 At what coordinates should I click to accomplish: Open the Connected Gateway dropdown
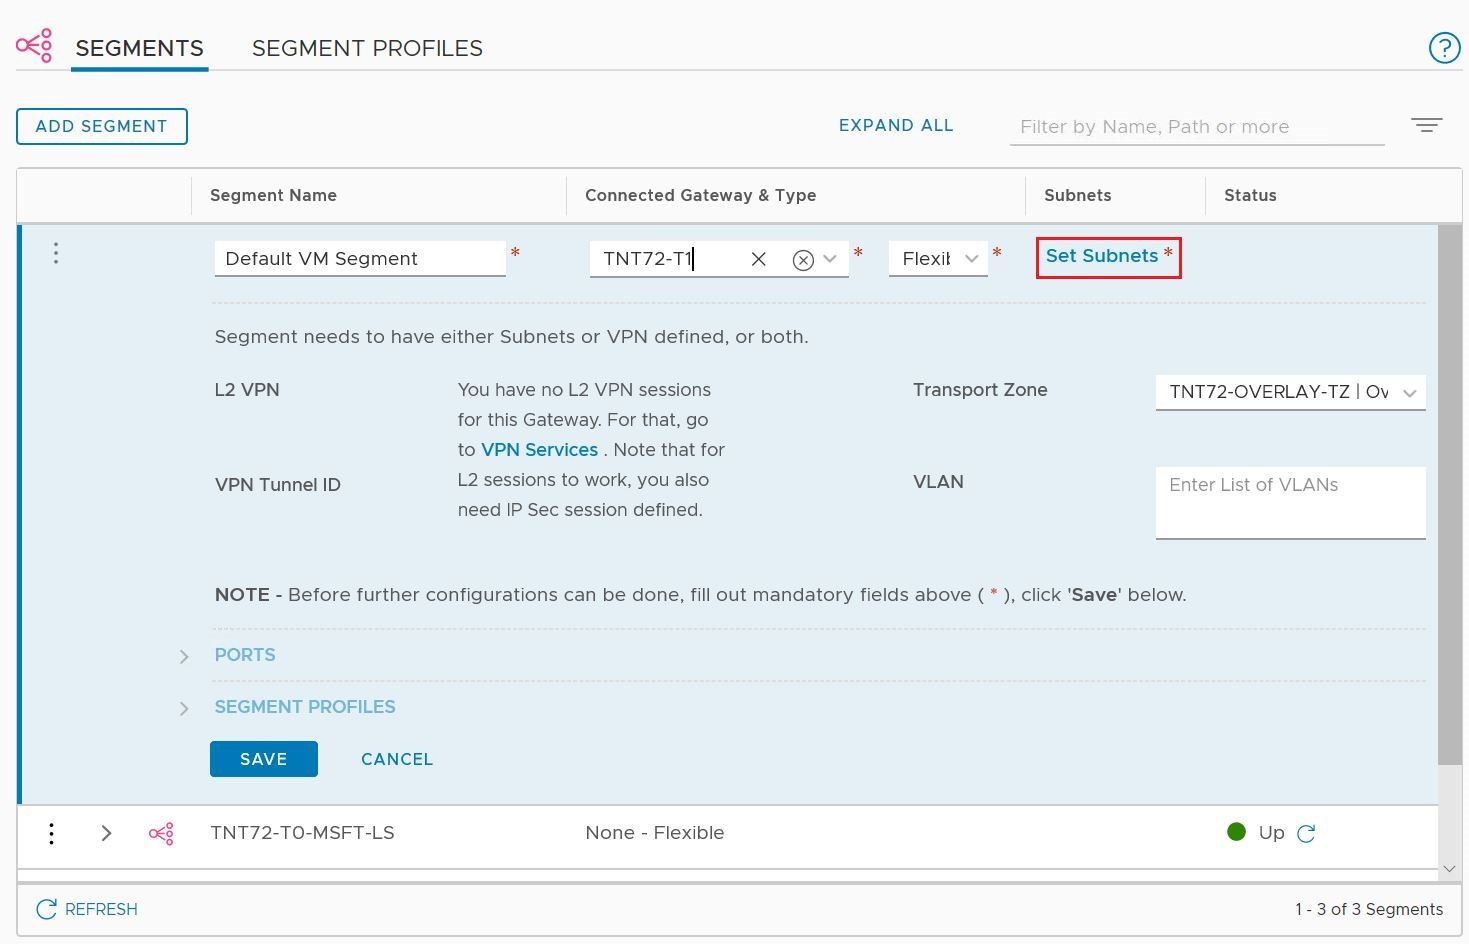pos(830,259)
